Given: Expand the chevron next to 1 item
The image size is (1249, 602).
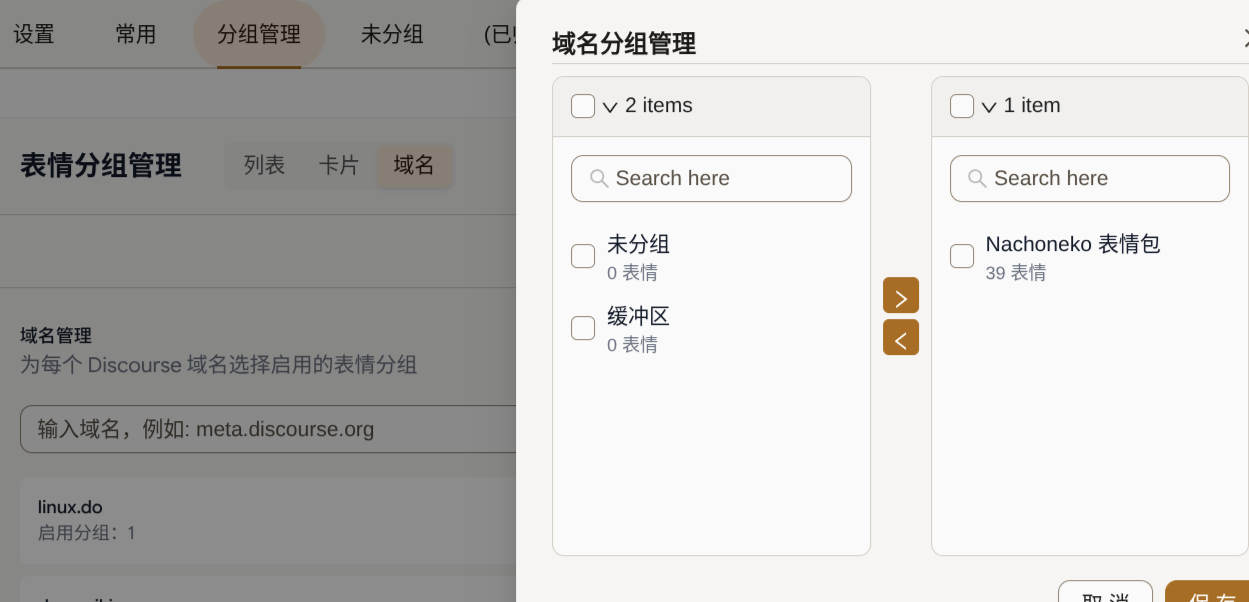Looking at the screenshot, I should click(x=989, y=107).
